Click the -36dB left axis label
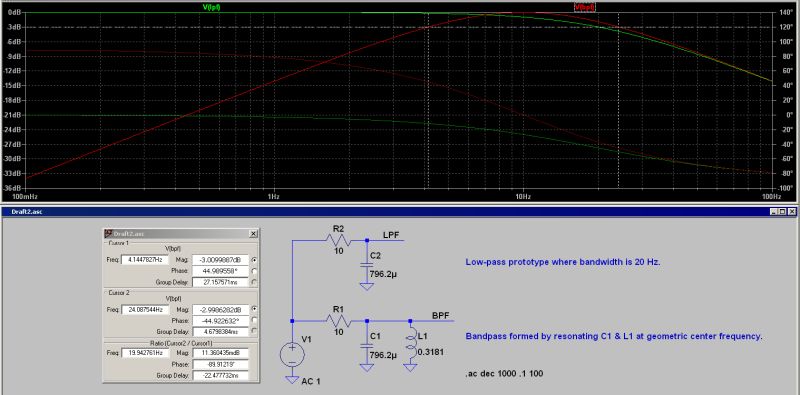Screen dimensions: 800x395 pos(12,188)
